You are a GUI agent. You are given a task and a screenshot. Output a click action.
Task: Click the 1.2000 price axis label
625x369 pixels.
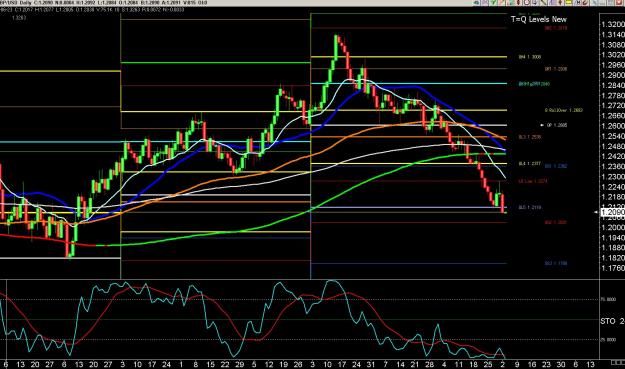click(613, 228)
